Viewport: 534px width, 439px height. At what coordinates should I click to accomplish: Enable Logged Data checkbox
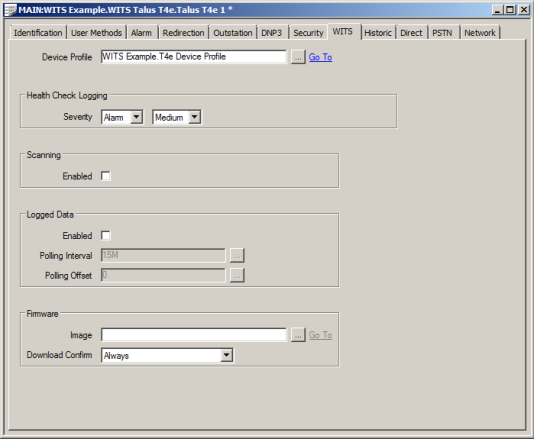[x=106, y=235]
